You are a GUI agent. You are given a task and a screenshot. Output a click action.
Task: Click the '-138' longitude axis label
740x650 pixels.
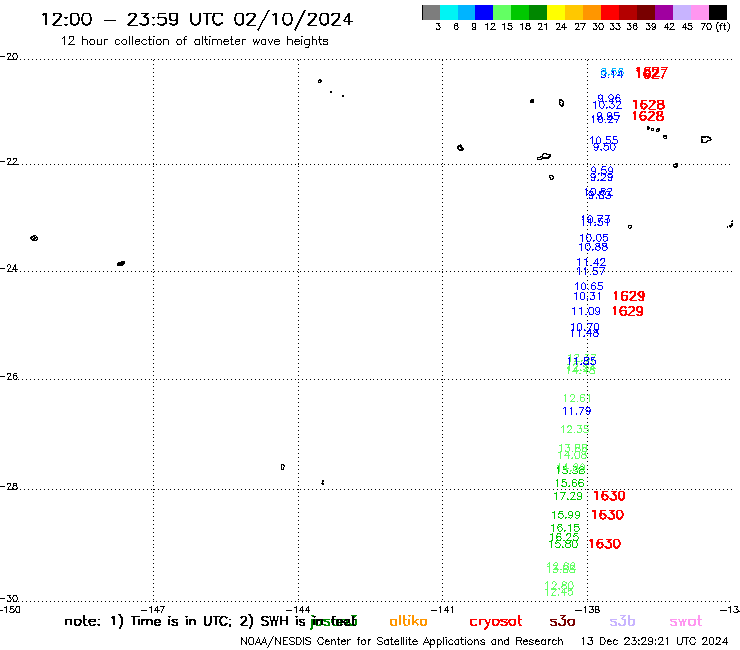tap(588, 609)
